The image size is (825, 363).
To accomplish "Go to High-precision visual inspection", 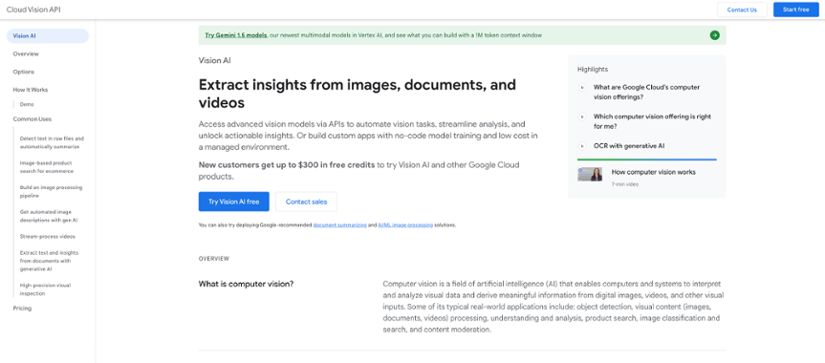I will (45, 289).
